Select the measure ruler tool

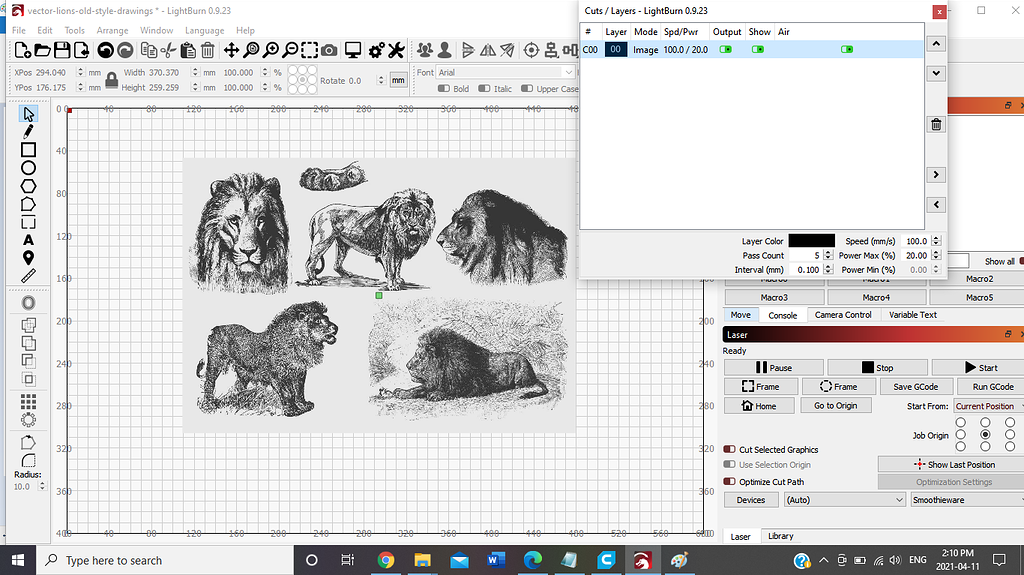28,276
